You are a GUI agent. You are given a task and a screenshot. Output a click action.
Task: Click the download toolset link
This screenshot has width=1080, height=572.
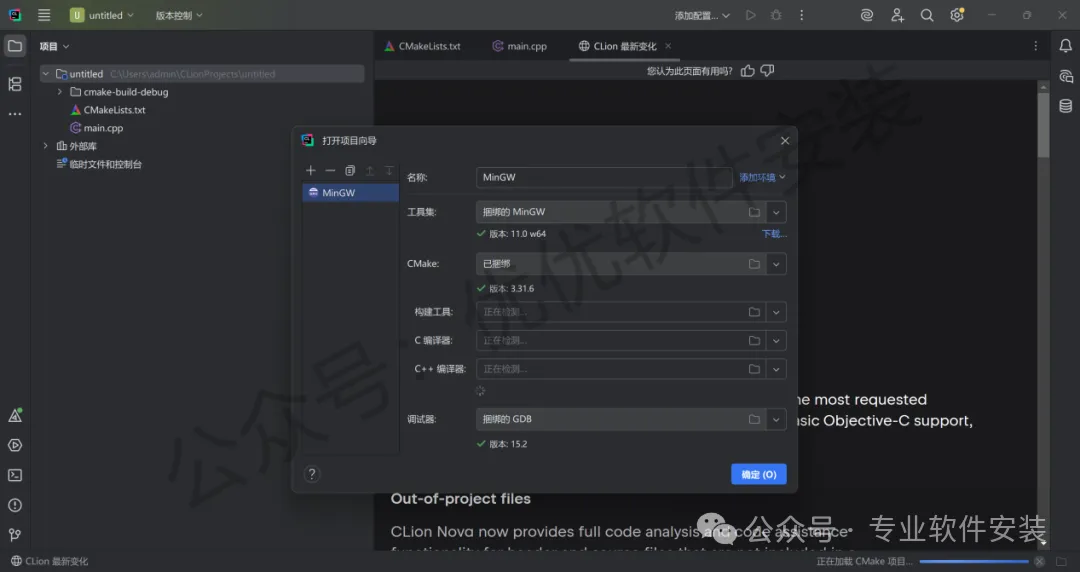point(774,234)
